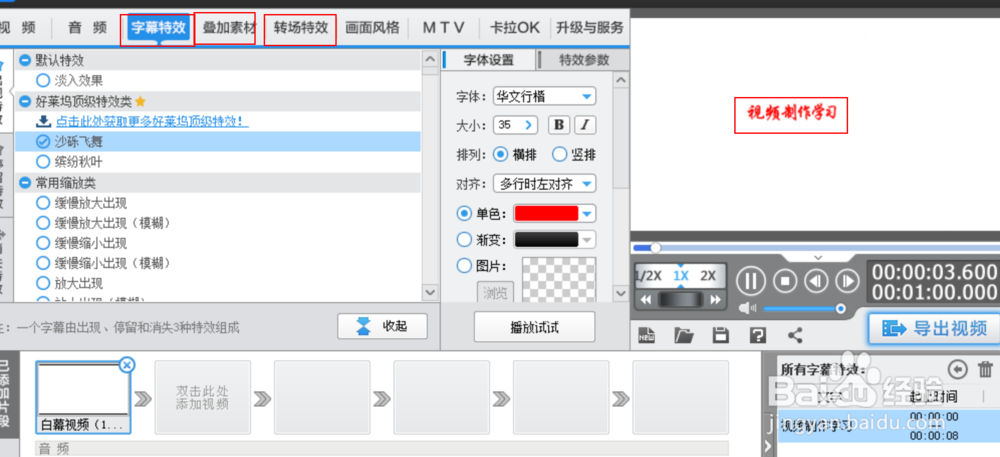Click the 收起 collapse button
The image size is (1000, 457).
click(x=383, y=326)
